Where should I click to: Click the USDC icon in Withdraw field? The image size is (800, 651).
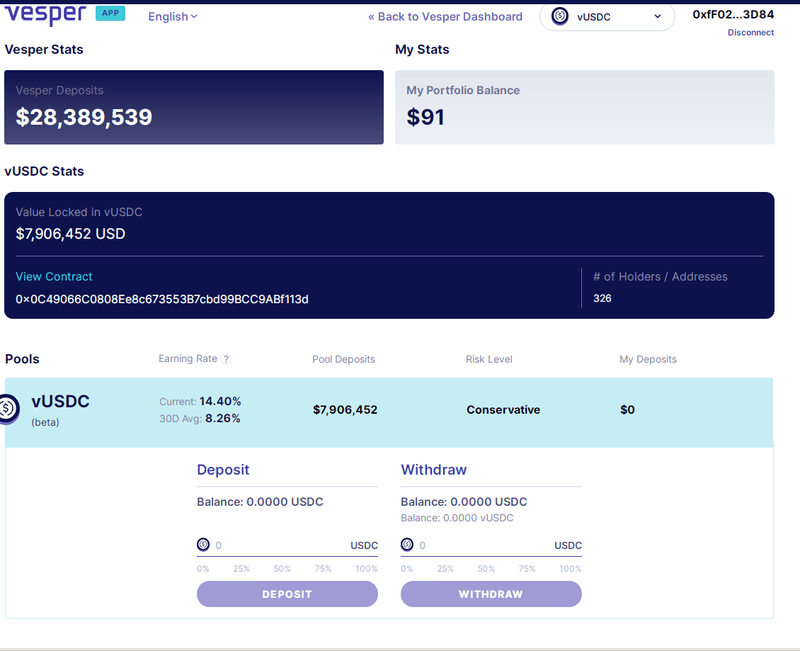coord(407,545)
